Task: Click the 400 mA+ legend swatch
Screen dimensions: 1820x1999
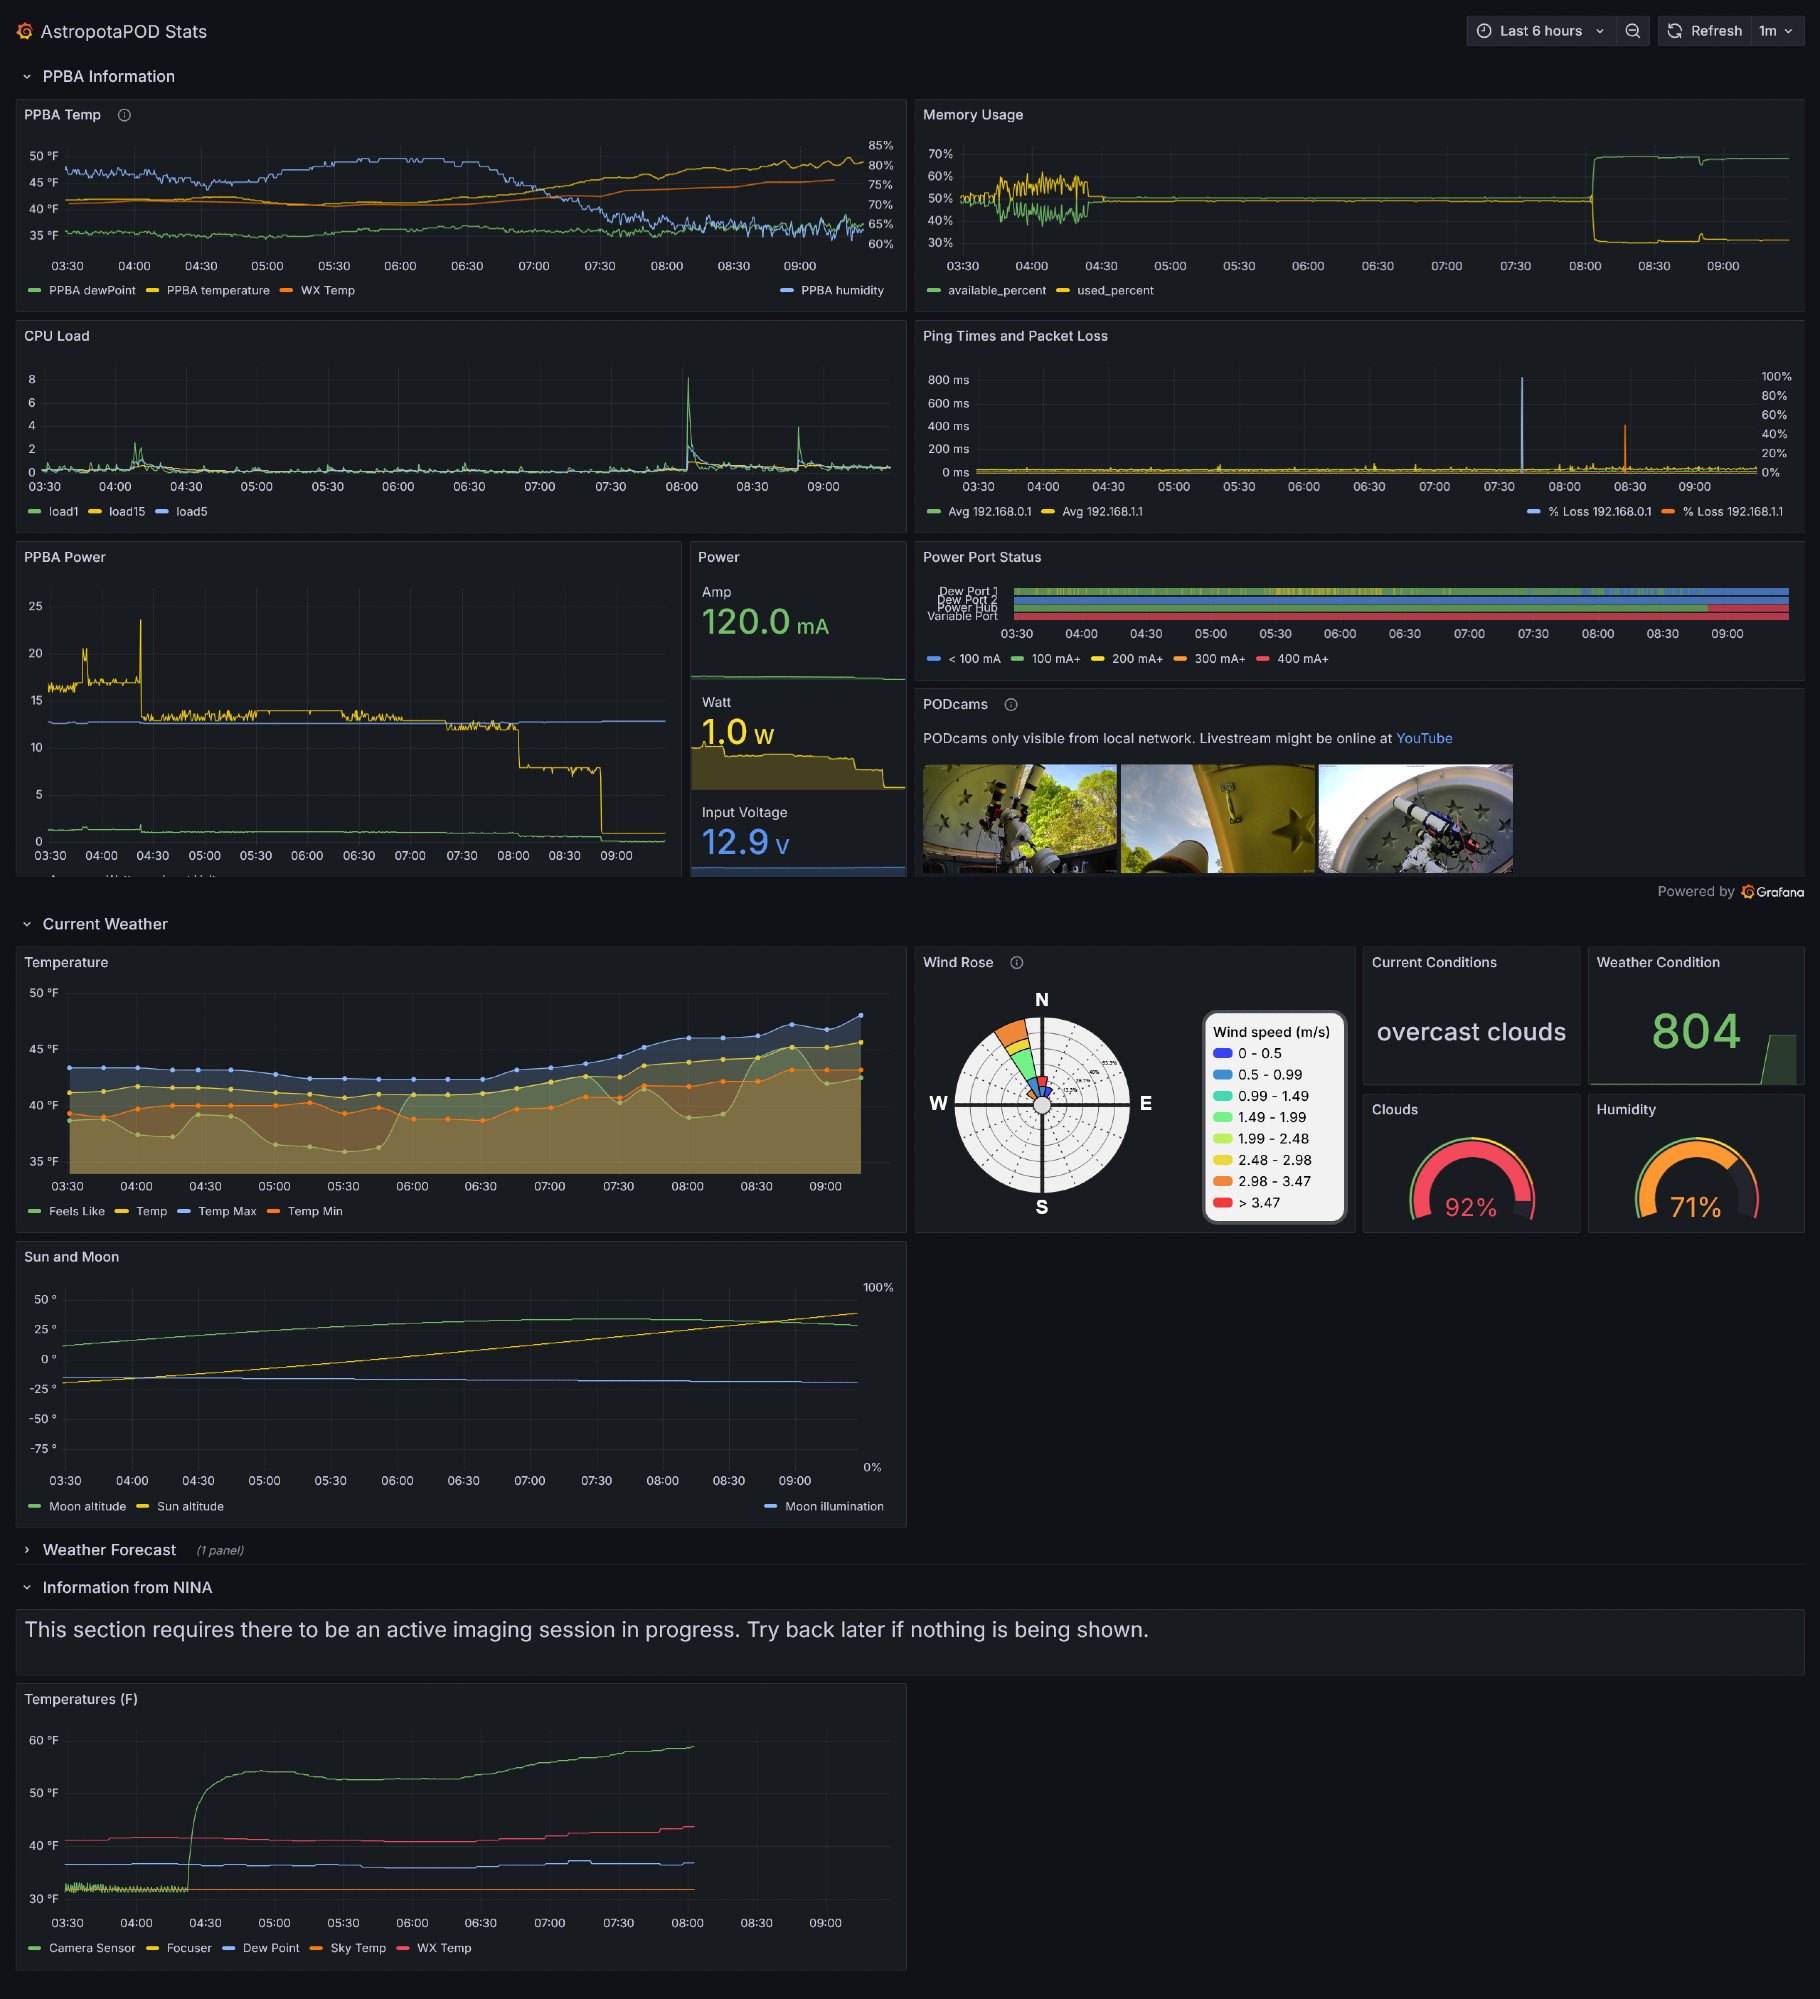Action: click(1263, 659)
